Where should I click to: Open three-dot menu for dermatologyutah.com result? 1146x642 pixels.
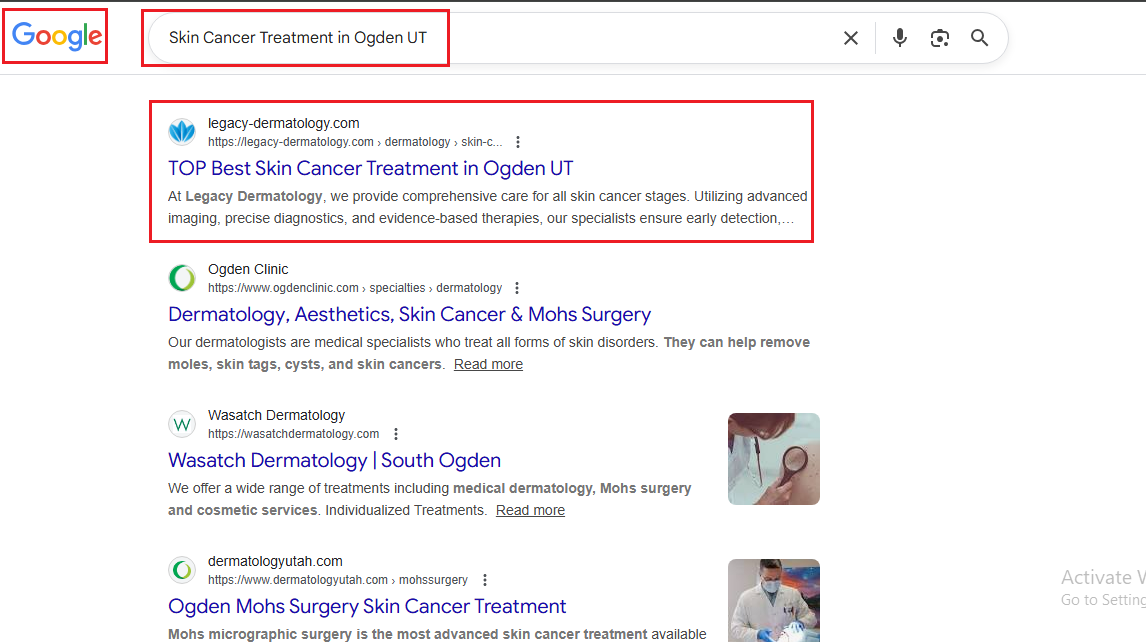click(484, 580)
